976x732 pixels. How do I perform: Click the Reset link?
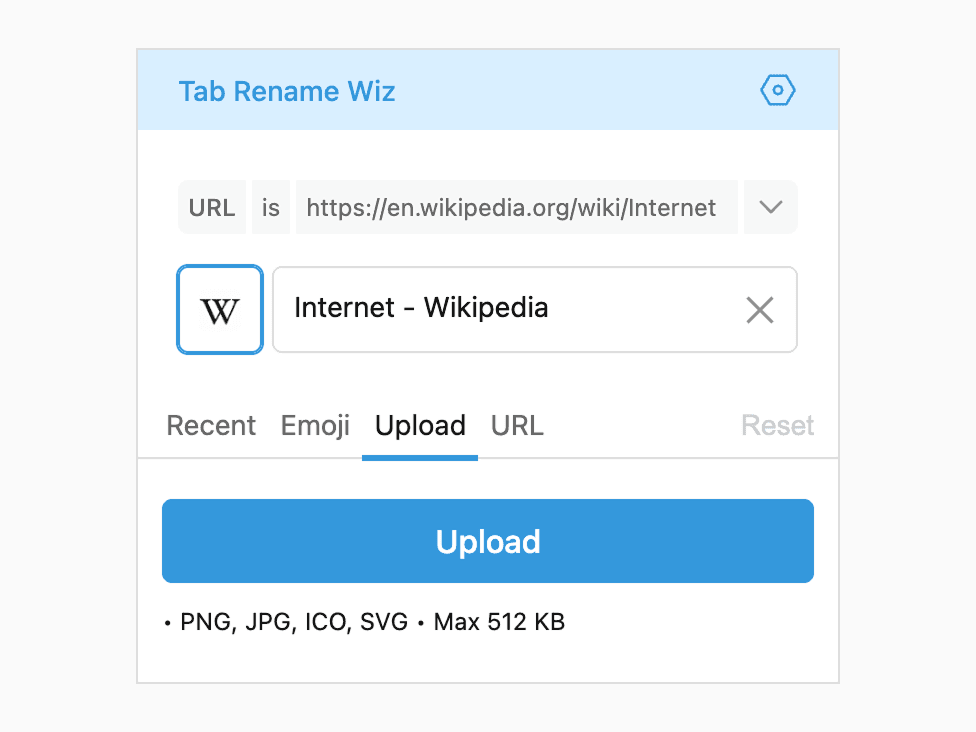click(x=777, y=426)
